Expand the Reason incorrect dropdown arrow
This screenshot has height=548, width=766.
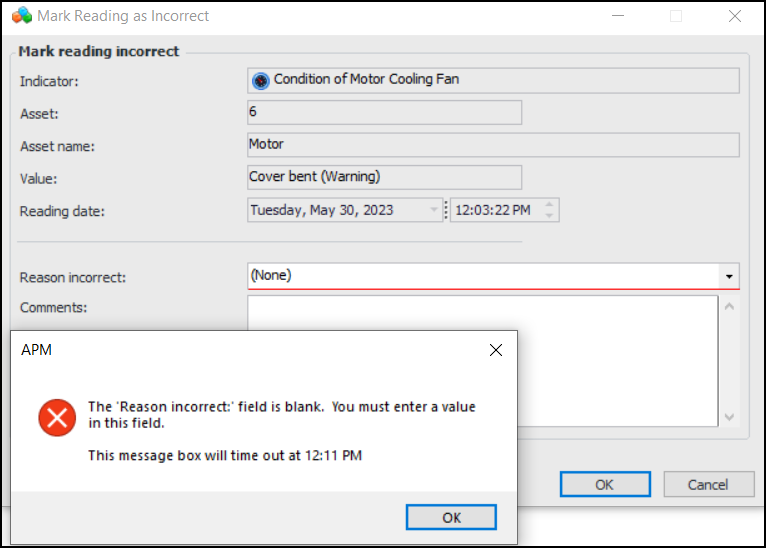coord(729,276)
